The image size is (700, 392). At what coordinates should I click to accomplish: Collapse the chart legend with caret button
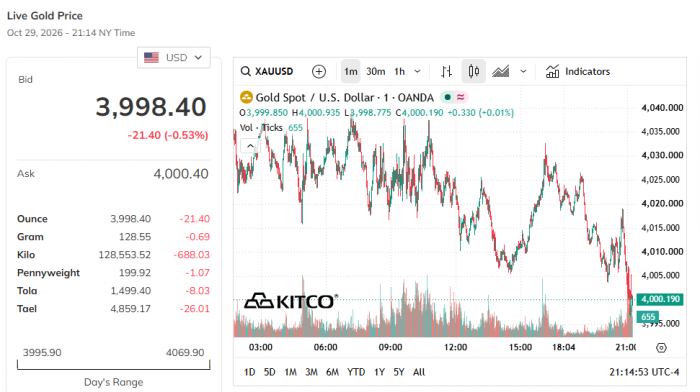(x=250, y=146)
